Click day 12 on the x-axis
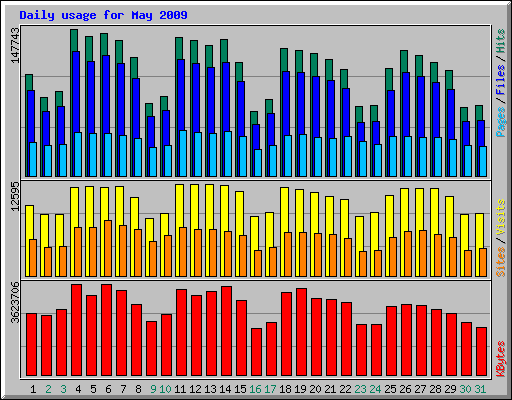The height and width of the screenshot is (400, 512). (195, 389)
